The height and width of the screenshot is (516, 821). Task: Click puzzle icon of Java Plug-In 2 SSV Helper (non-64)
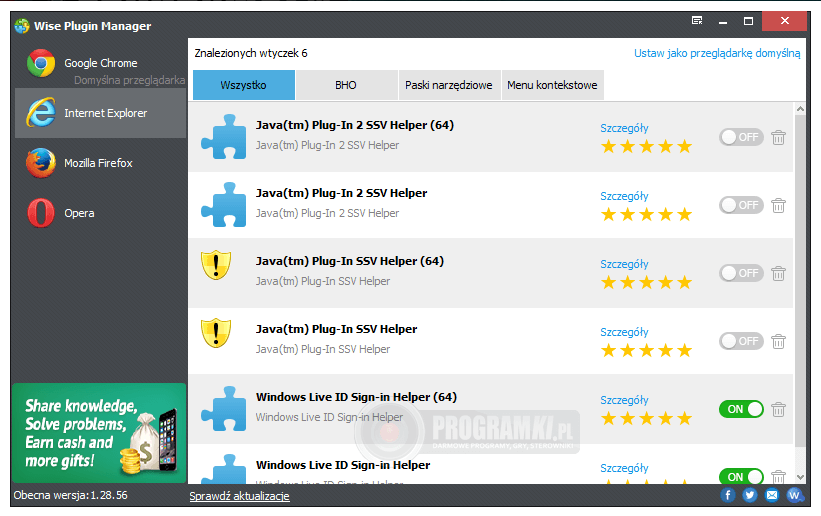click(x=224, y=205)
